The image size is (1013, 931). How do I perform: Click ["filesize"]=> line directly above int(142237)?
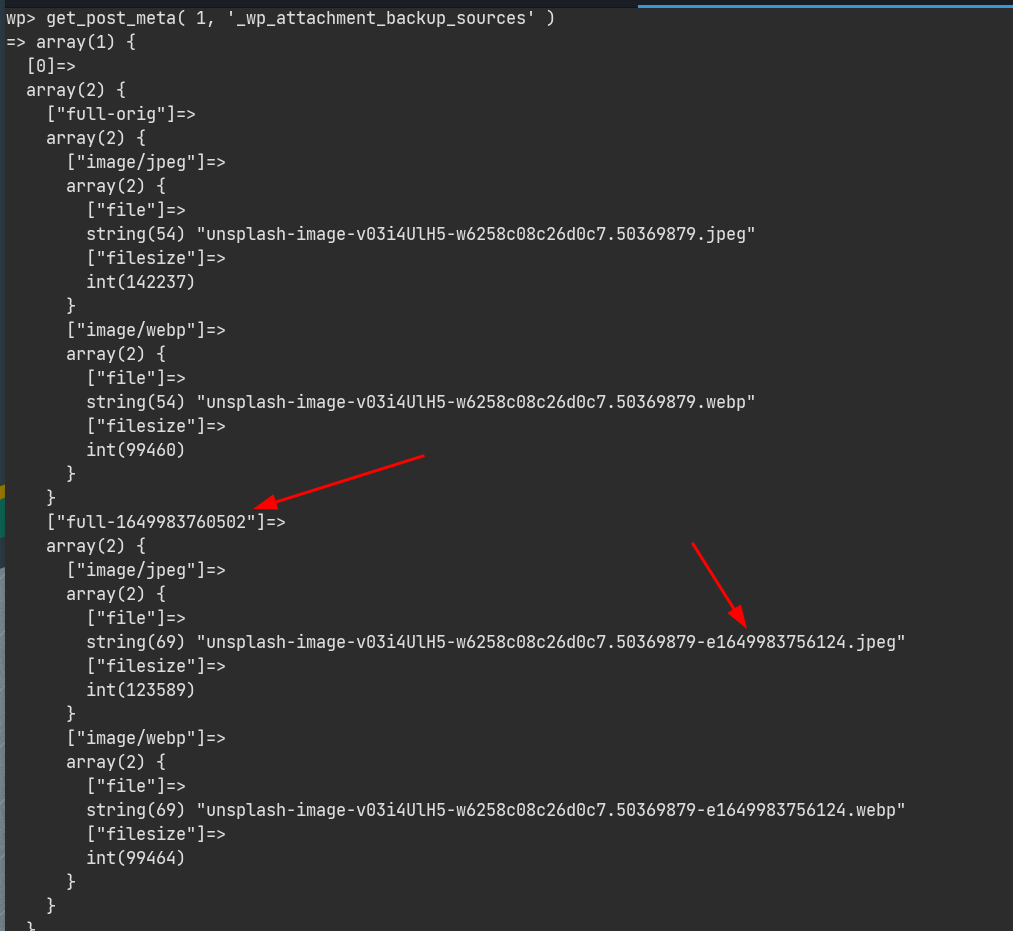(x=156, y=258)
